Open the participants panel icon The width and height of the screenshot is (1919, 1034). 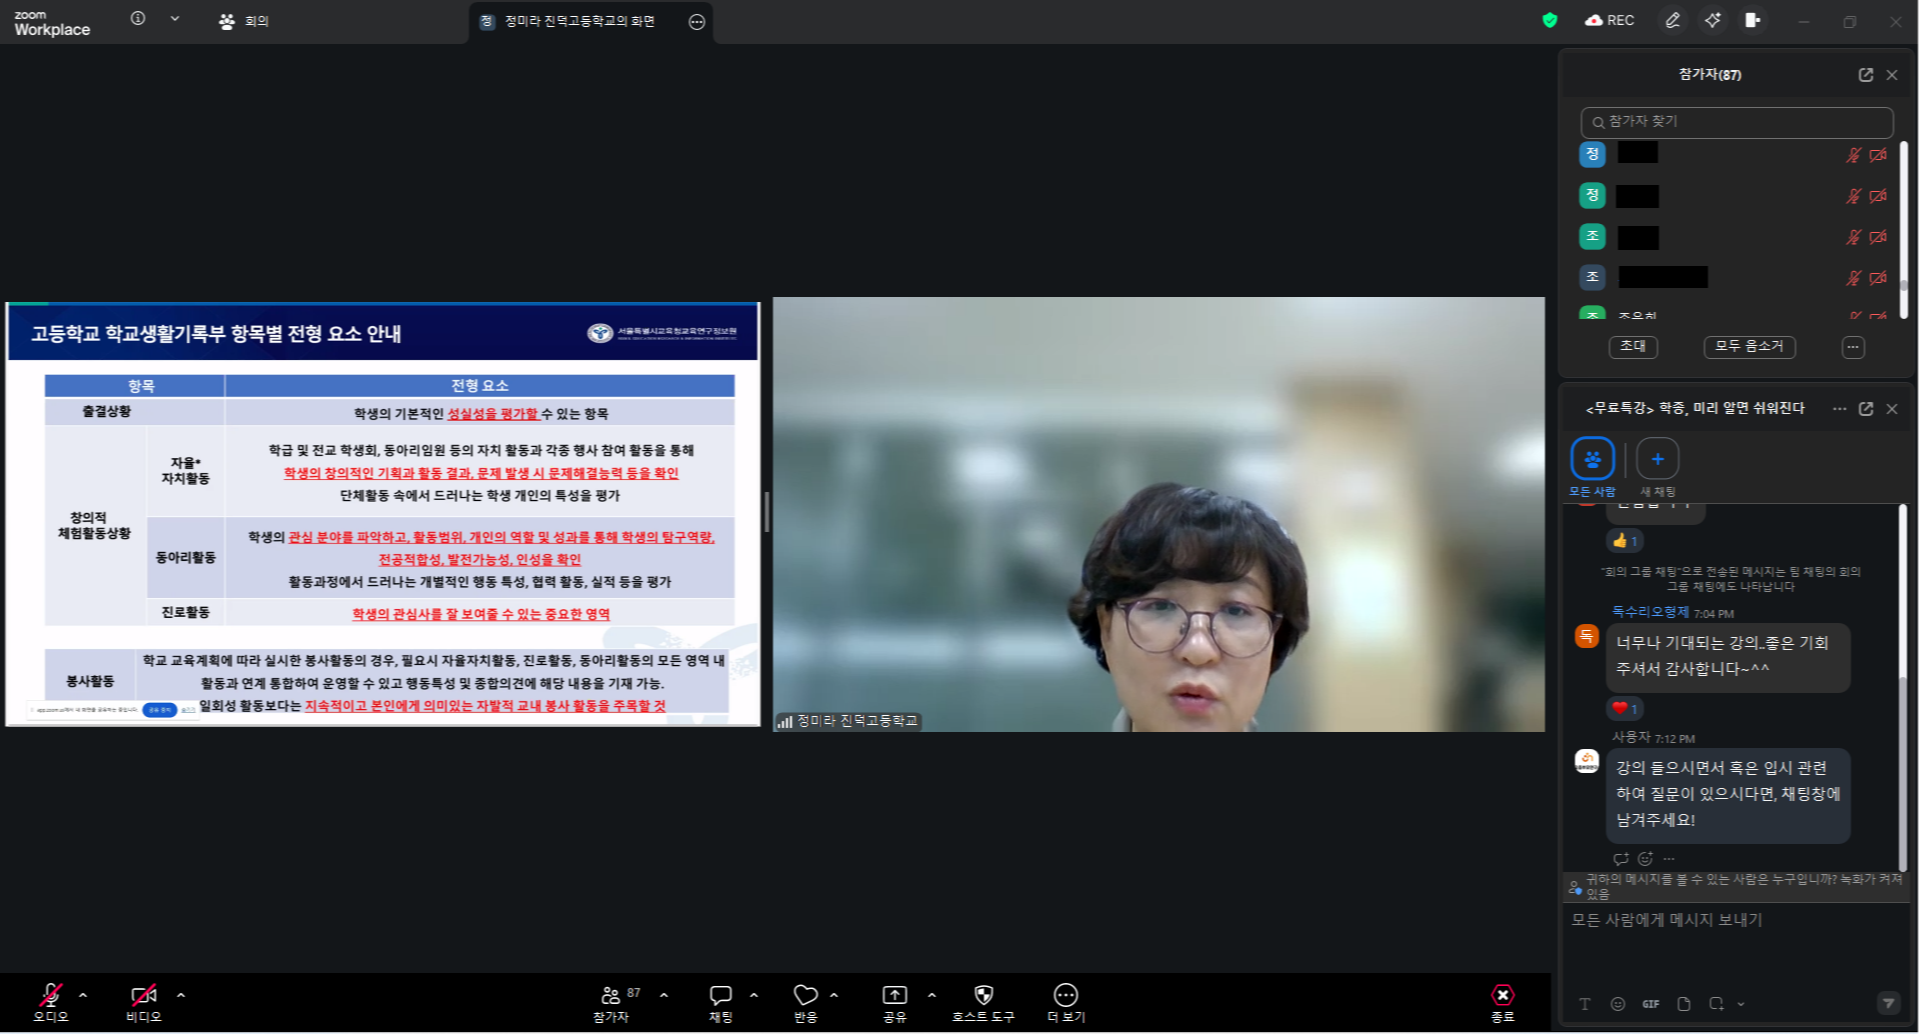[x=610, y=995]
